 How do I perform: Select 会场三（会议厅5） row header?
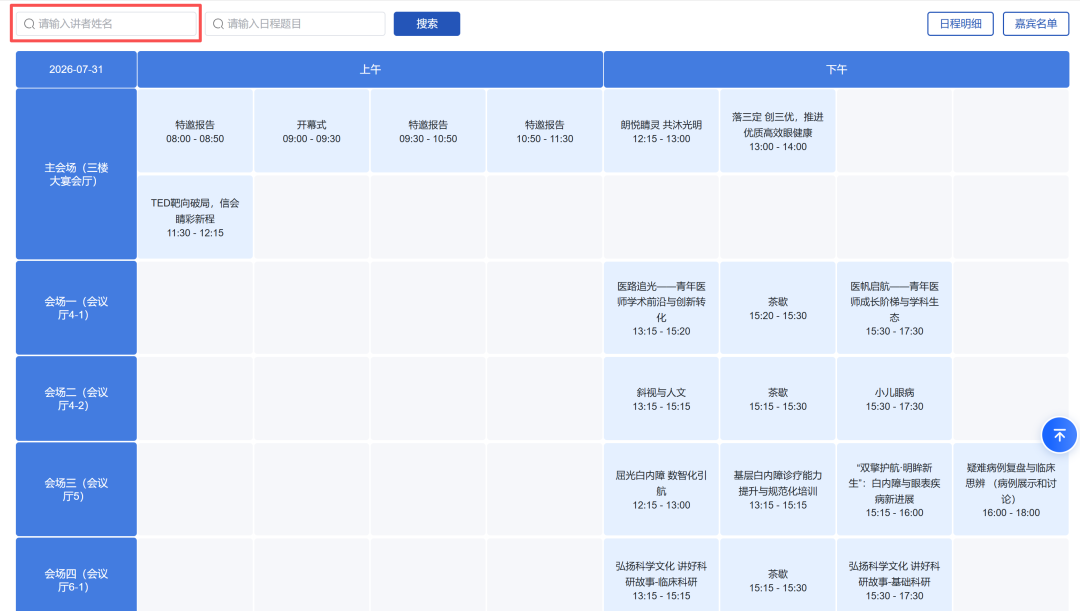[76, 489]
